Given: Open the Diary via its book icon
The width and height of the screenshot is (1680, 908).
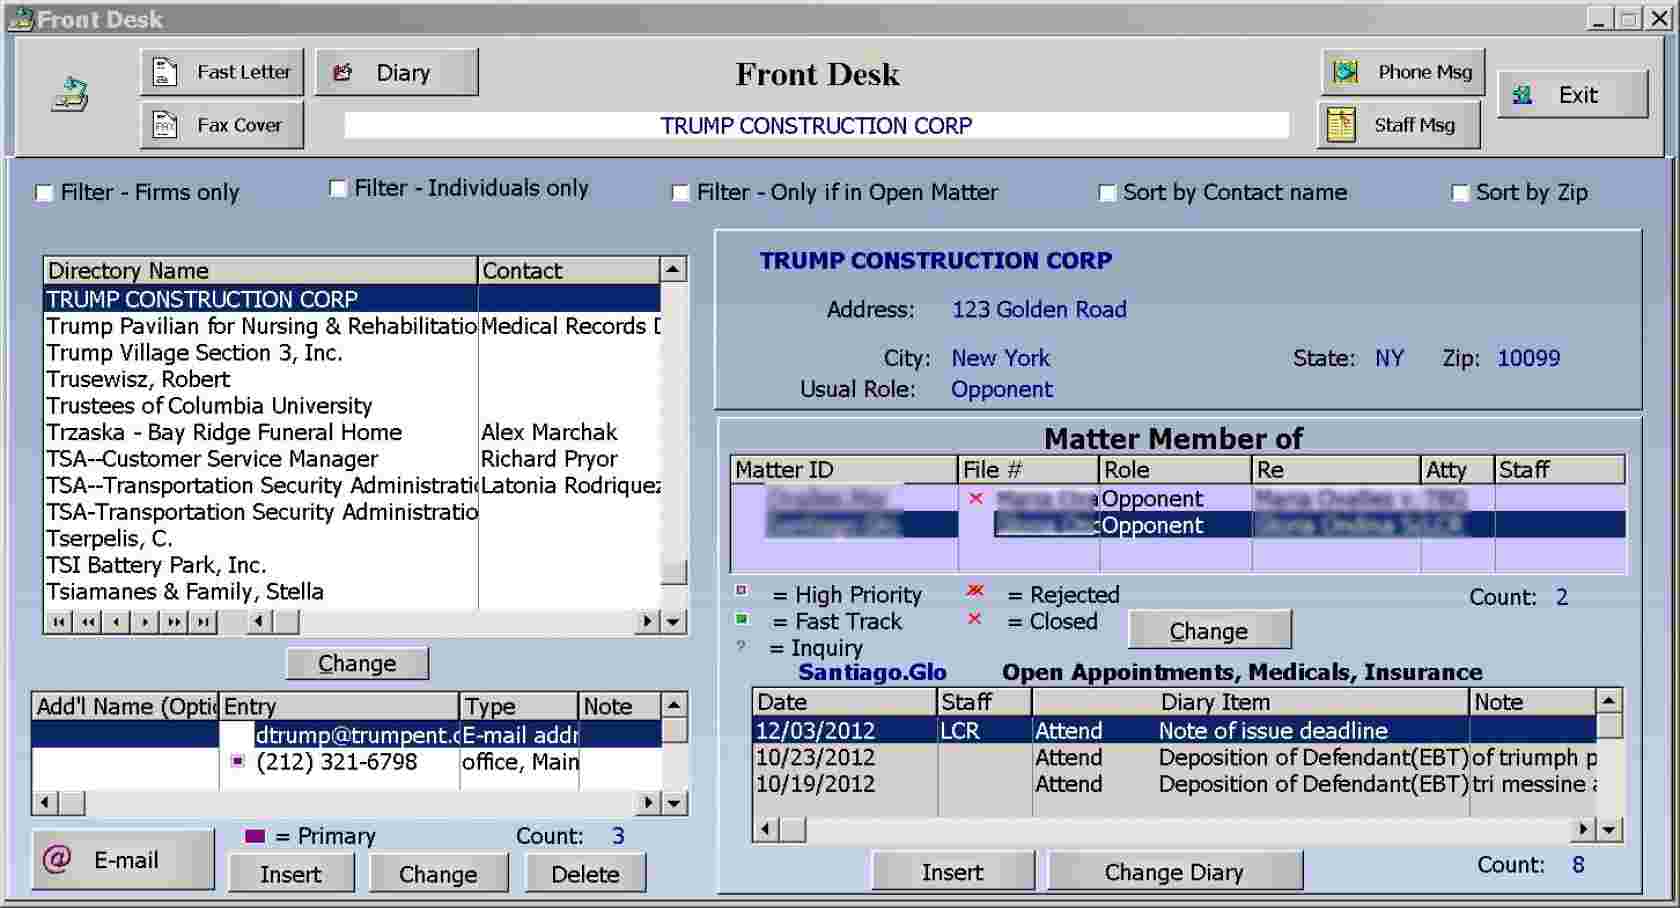Looking at the screenshot, I should [343, 72].
